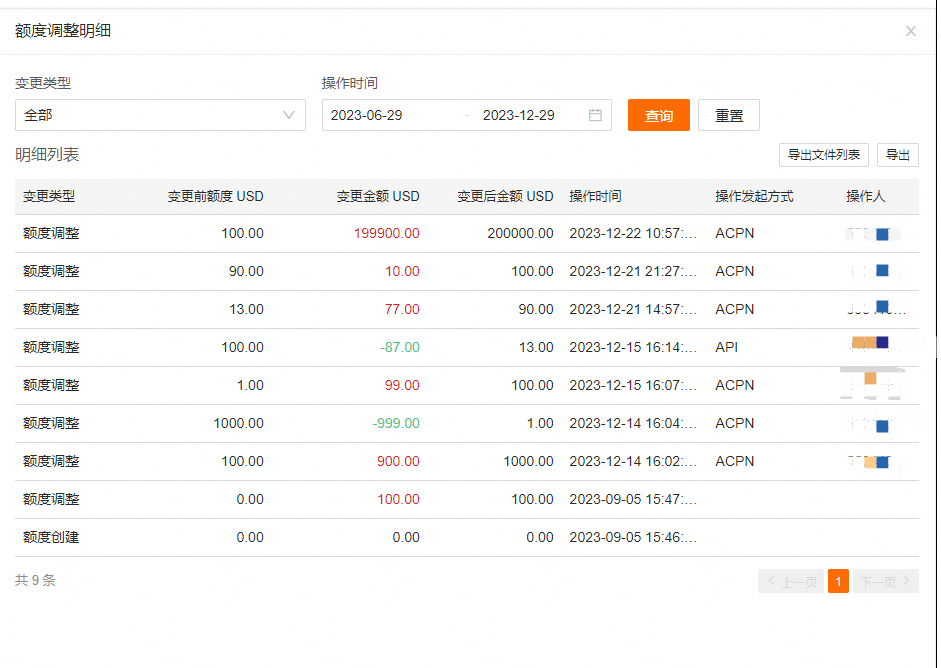
Task: Select the 变更类型 column header
Action: [x=49, y=196]
